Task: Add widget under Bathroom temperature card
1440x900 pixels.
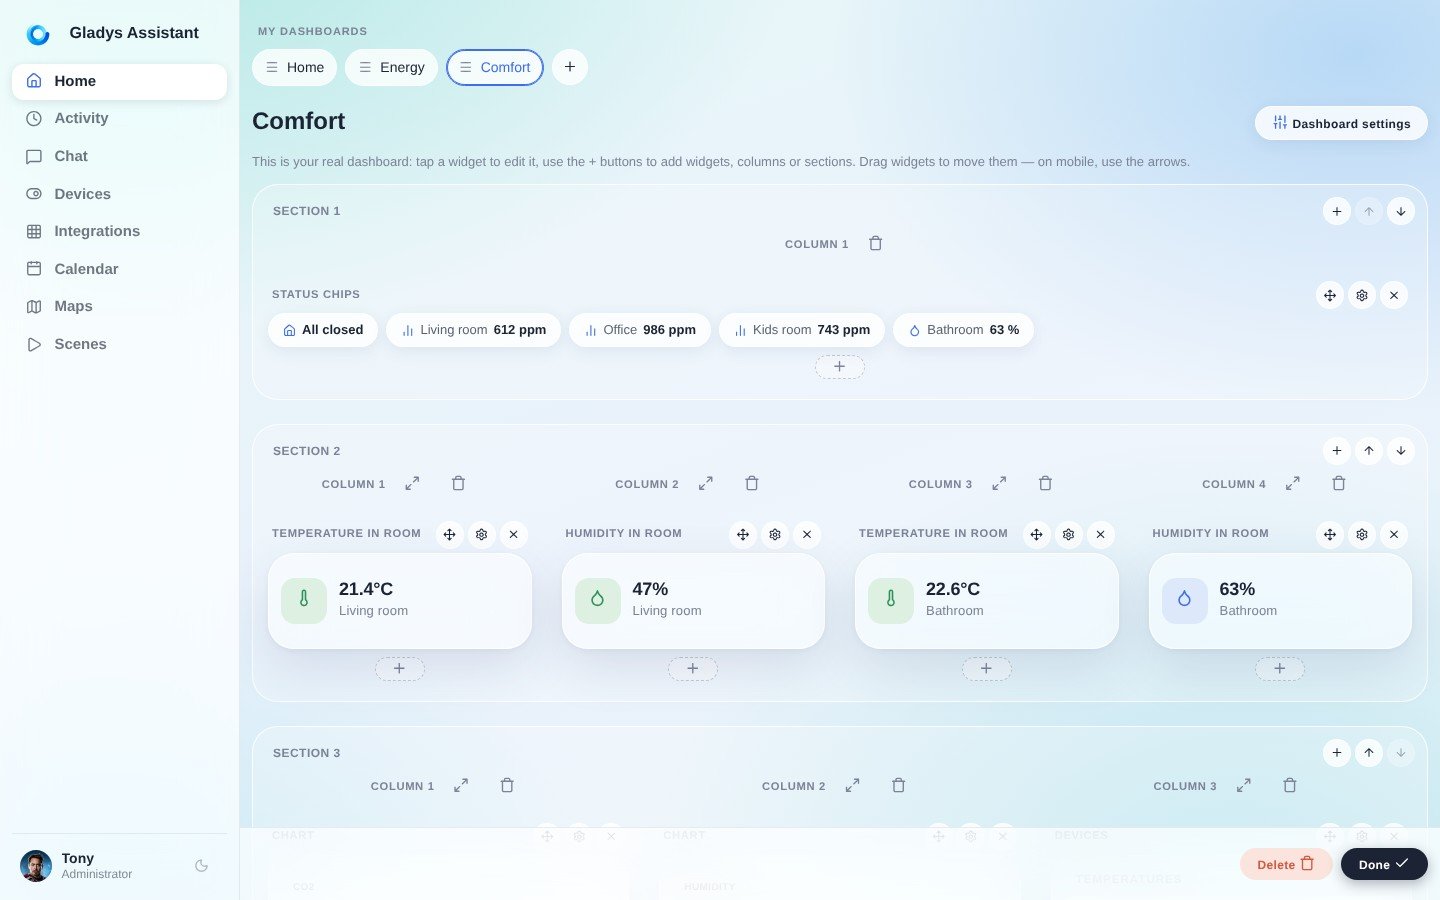Action: [x=987, y=669]
